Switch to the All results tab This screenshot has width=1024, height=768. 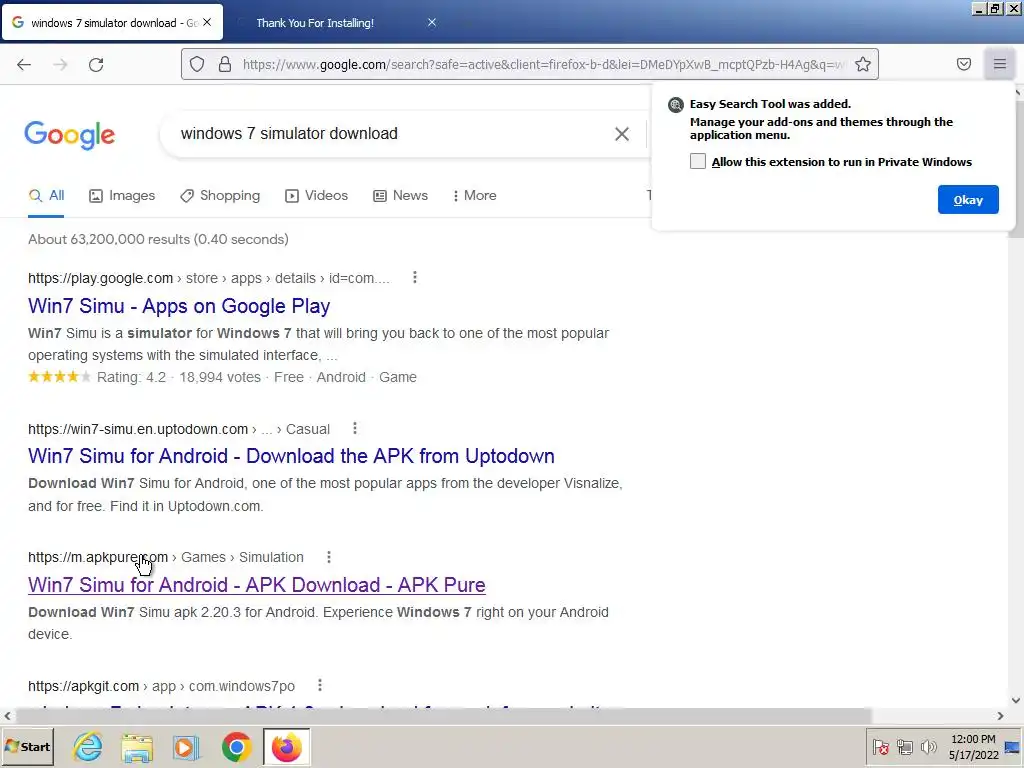click(x=46, y=195)
